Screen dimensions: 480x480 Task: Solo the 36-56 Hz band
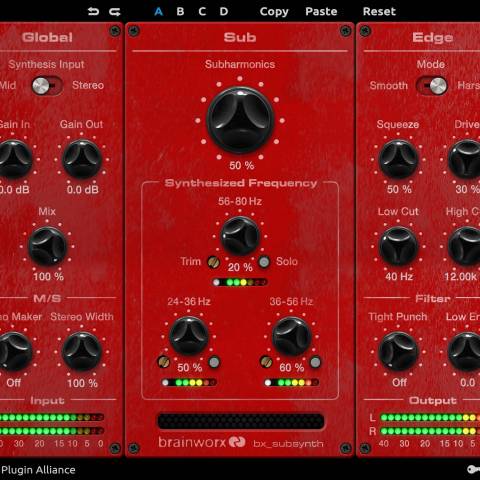315,362
